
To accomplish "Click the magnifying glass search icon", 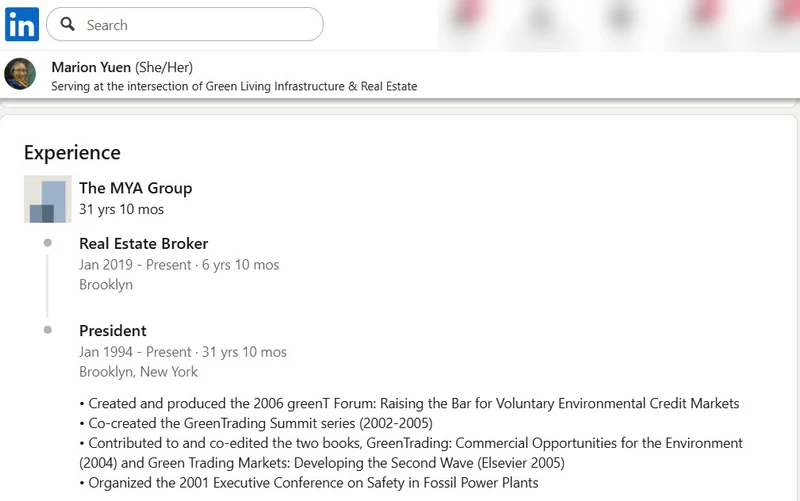I will (x=68, y=25).
